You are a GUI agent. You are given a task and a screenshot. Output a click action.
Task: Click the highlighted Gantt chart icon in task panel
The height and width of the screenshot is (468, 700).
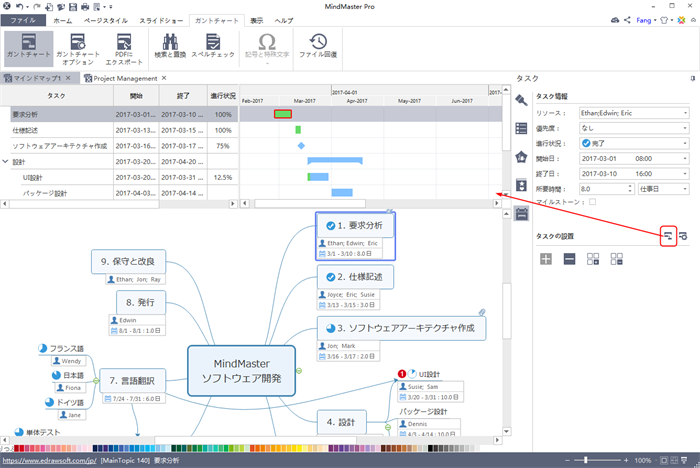pos(667,235)
